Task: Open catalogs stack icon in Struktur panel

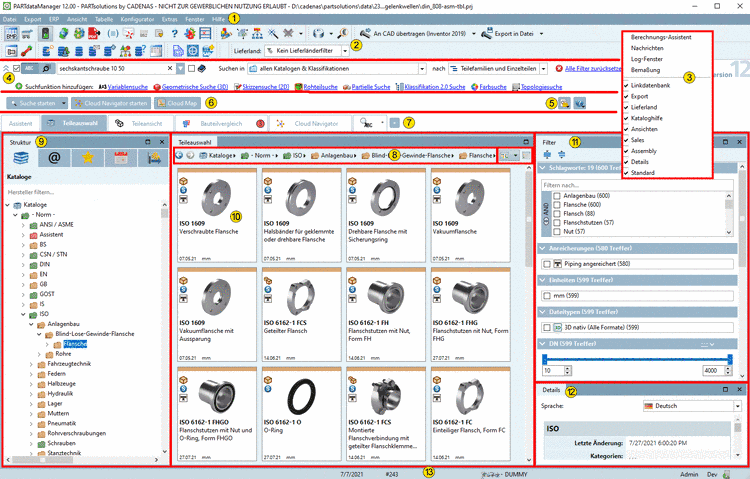Action: pos(21,157)
